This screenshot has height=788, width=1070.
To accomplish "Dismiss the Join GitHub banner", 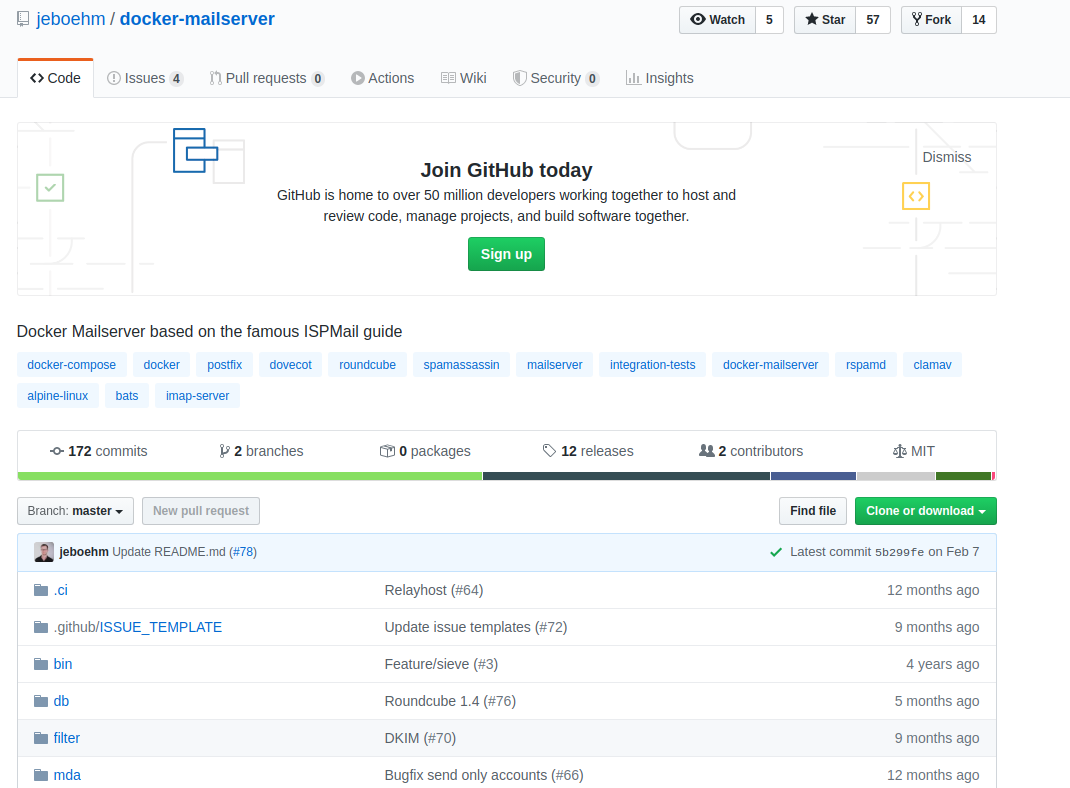I will click(x=946, y=158).
